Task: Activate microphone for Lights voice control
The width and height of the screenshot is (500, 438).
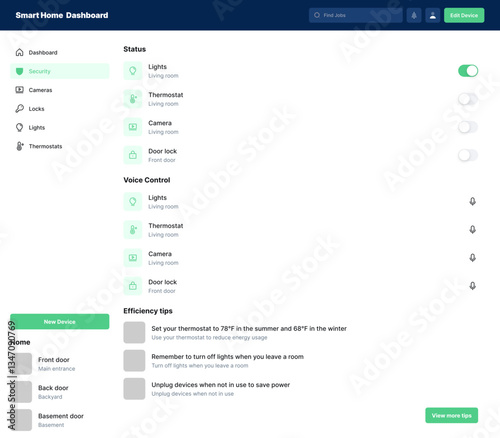Action: click(472, 201)
